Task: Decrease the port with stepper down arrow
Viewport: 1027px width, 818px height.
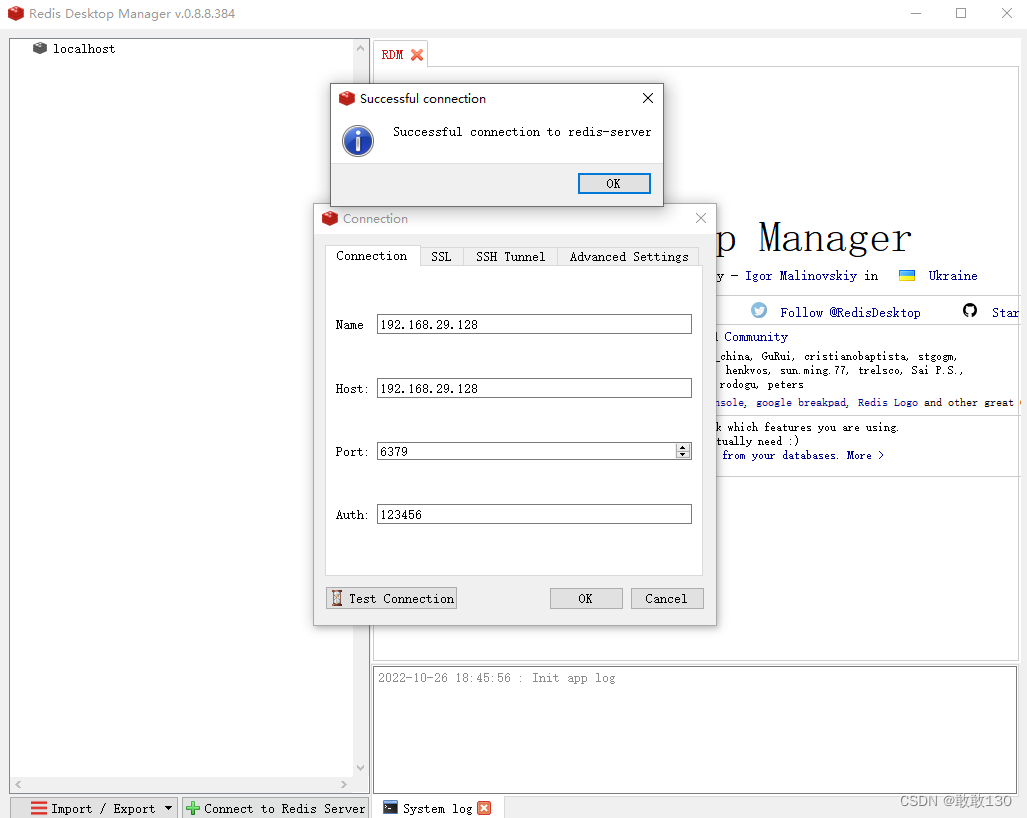Action: pos(683,455)
